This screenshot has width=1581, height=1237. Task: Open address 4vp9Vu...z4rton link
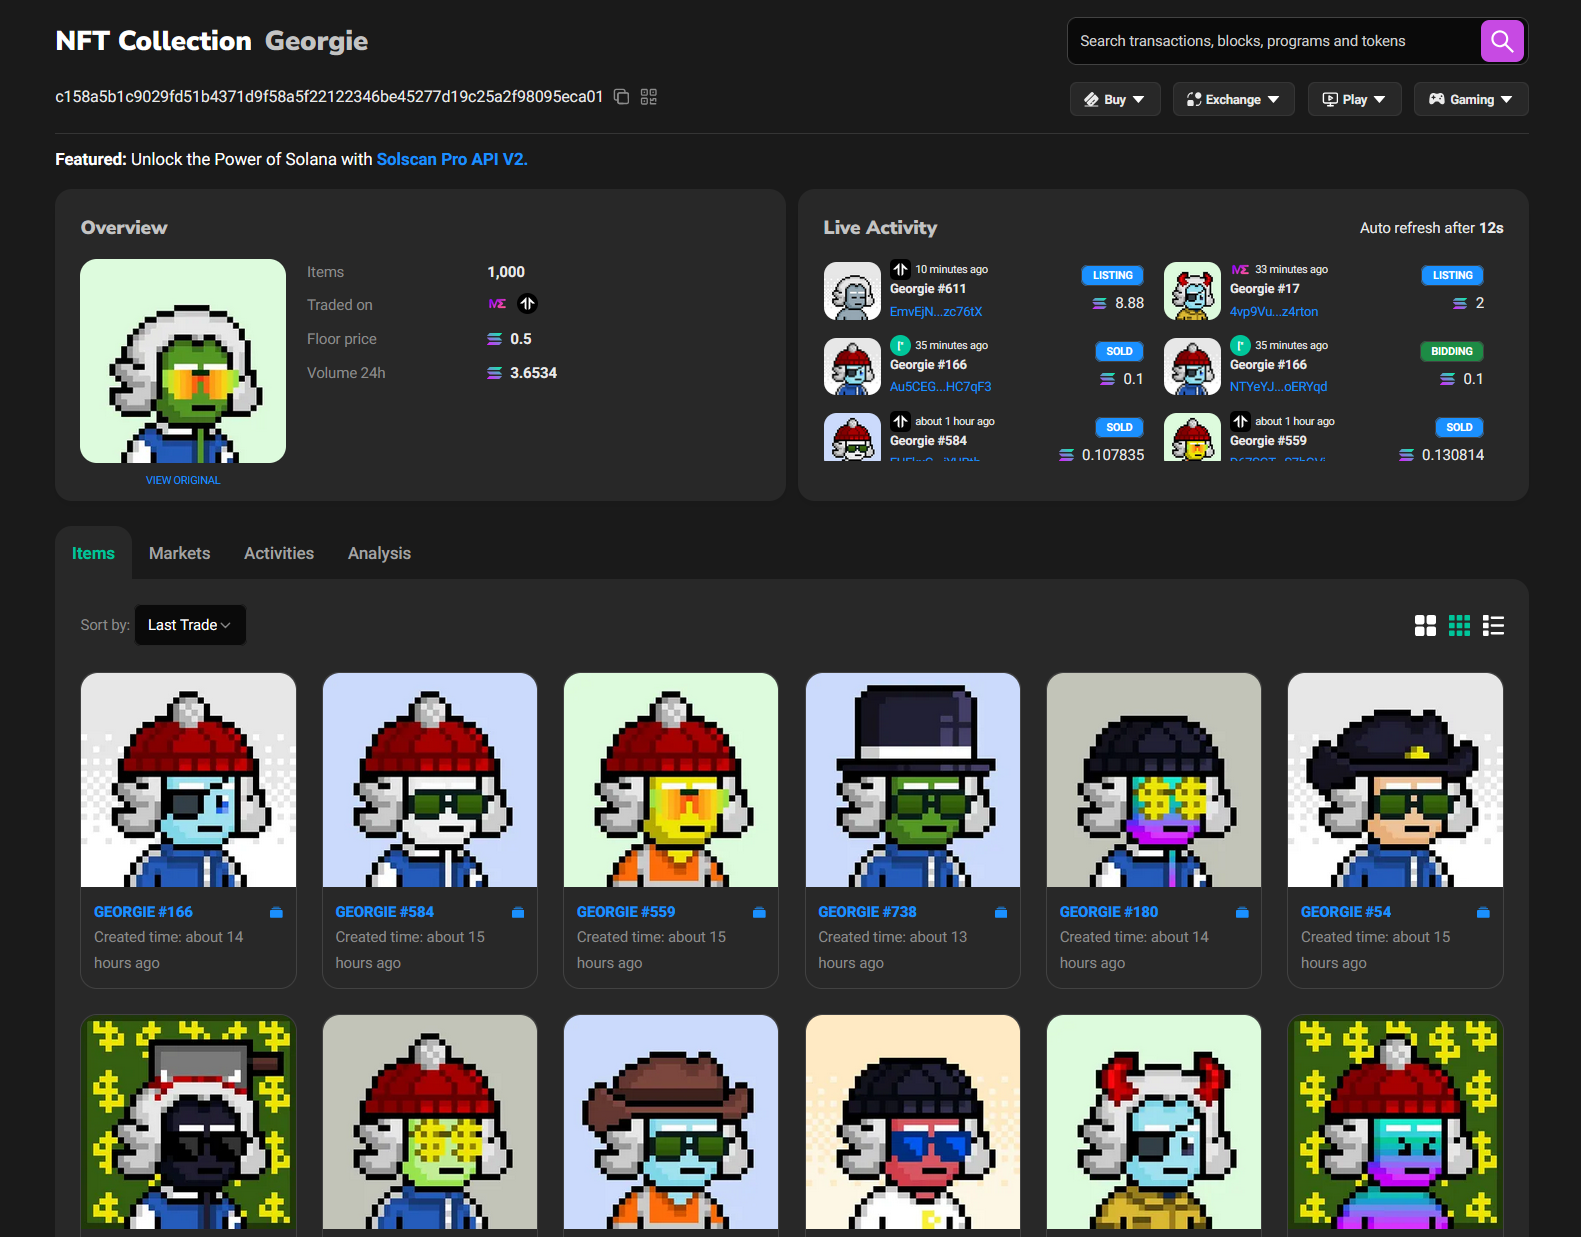click(x=1274, y=312)
